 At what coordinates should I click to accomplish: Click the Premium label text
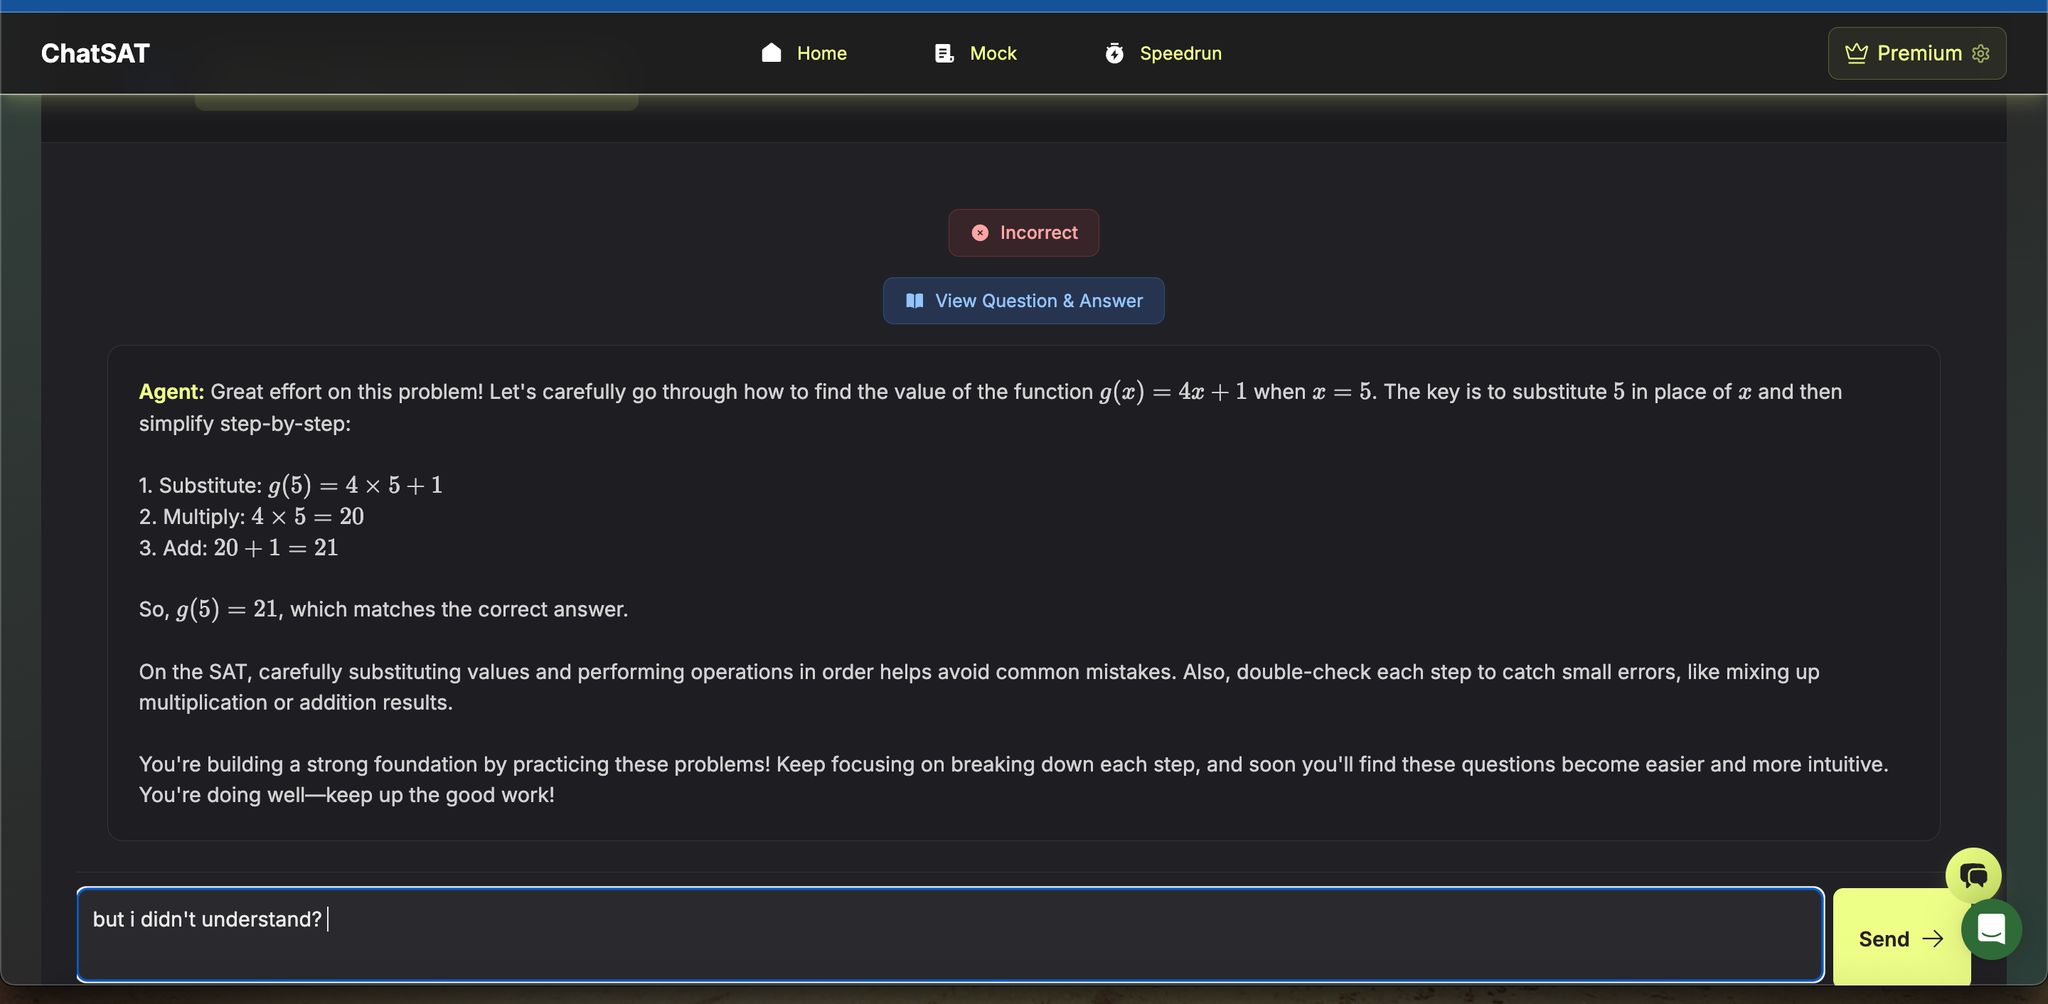coord(1919,53)
